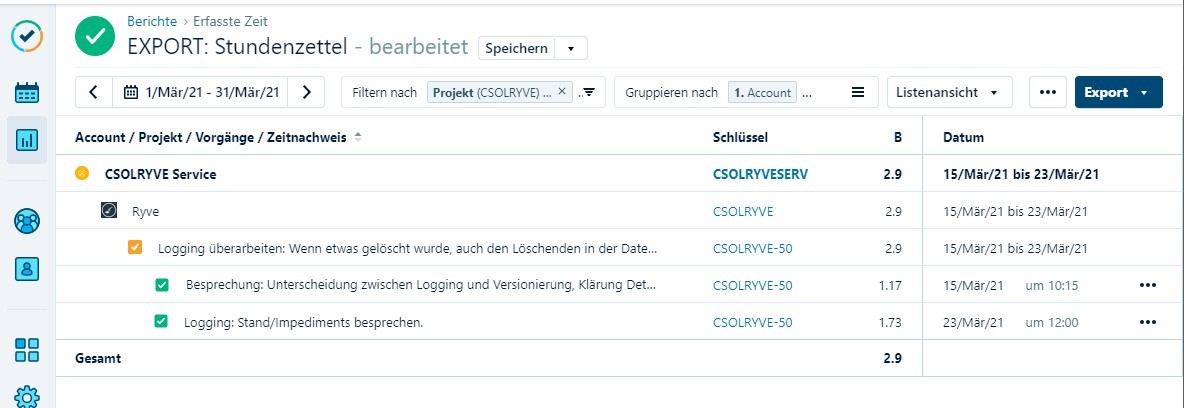Open the Export dropdown
1184x408 pixels.
click(1117, 92)
